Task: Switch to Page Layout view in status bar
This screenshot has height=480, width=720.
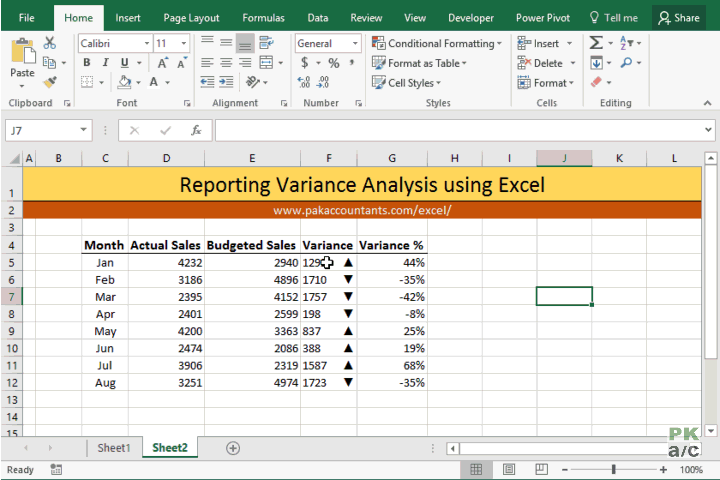Action: pyautogui.click(x=509, y=469)
